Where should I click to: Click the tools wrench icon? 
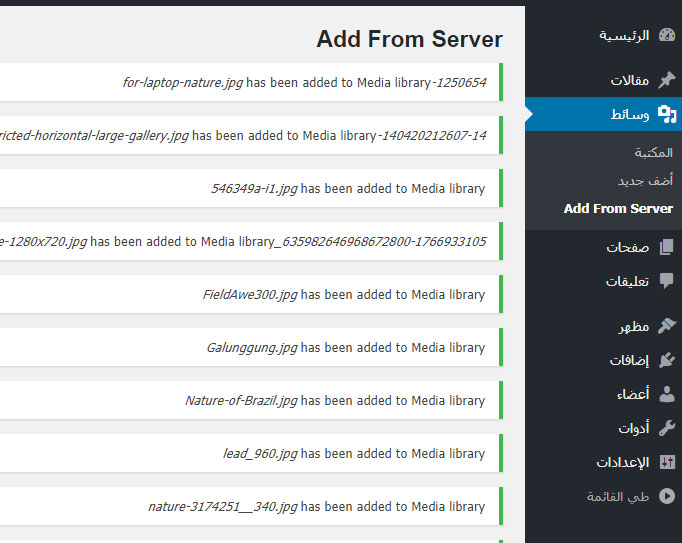click(x=667, y=428)
